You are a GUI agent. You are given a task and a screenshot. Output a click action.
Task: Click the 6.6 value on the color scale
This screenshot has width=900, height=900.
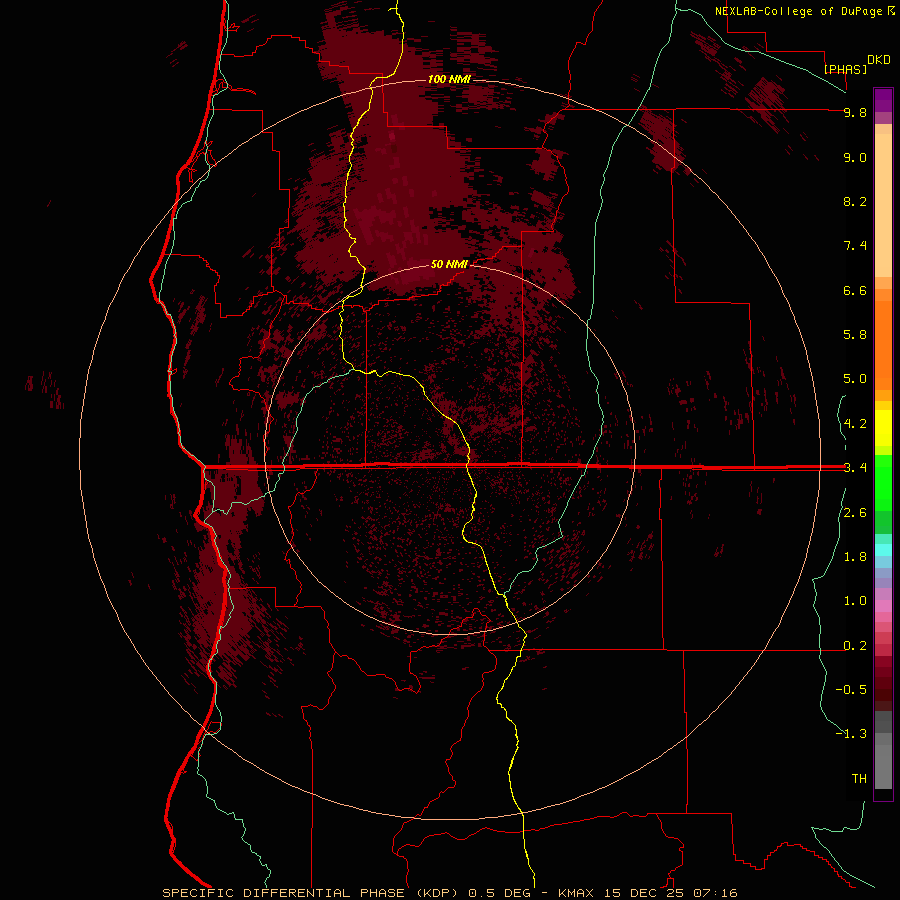pos(855,290)
